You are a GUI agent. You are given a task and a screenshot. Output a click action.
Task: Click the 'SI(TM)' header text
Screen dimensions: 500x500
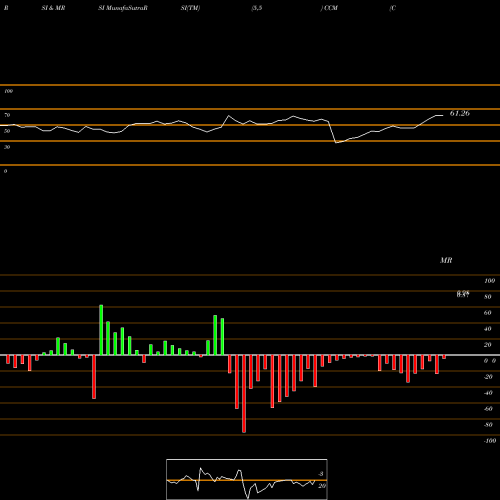click(x=190, y=8)
